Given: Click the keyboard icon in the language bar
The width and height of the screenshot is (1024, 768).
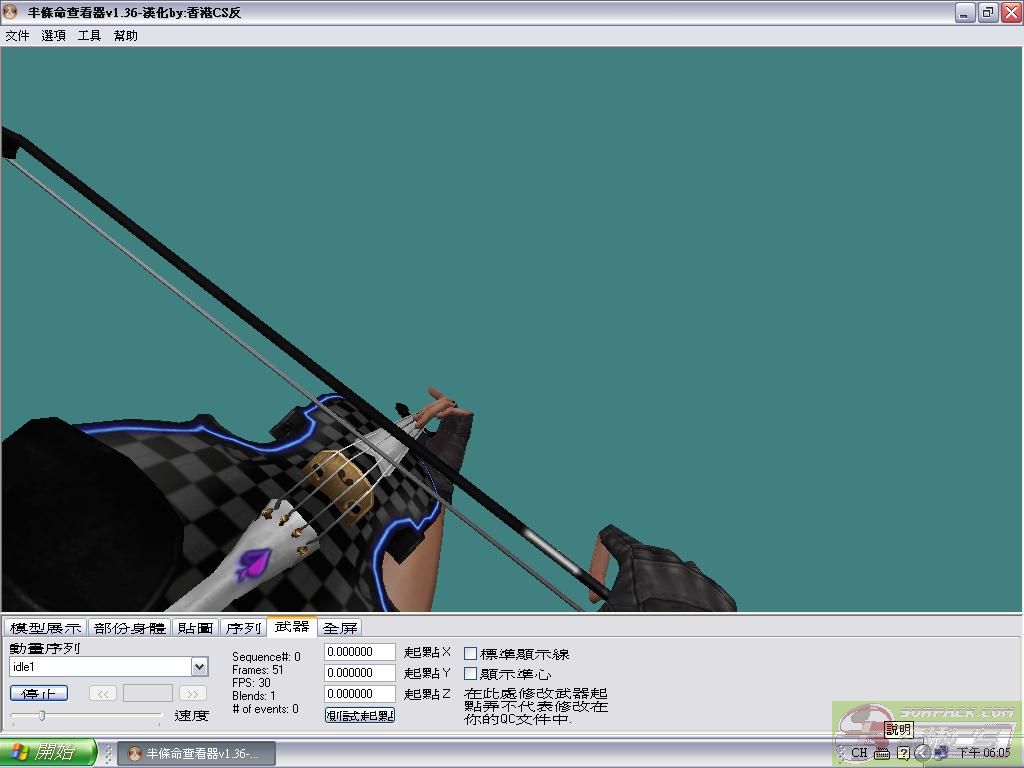Looking at the screenshot, I should pyautogui.click(x=881, y=753).
